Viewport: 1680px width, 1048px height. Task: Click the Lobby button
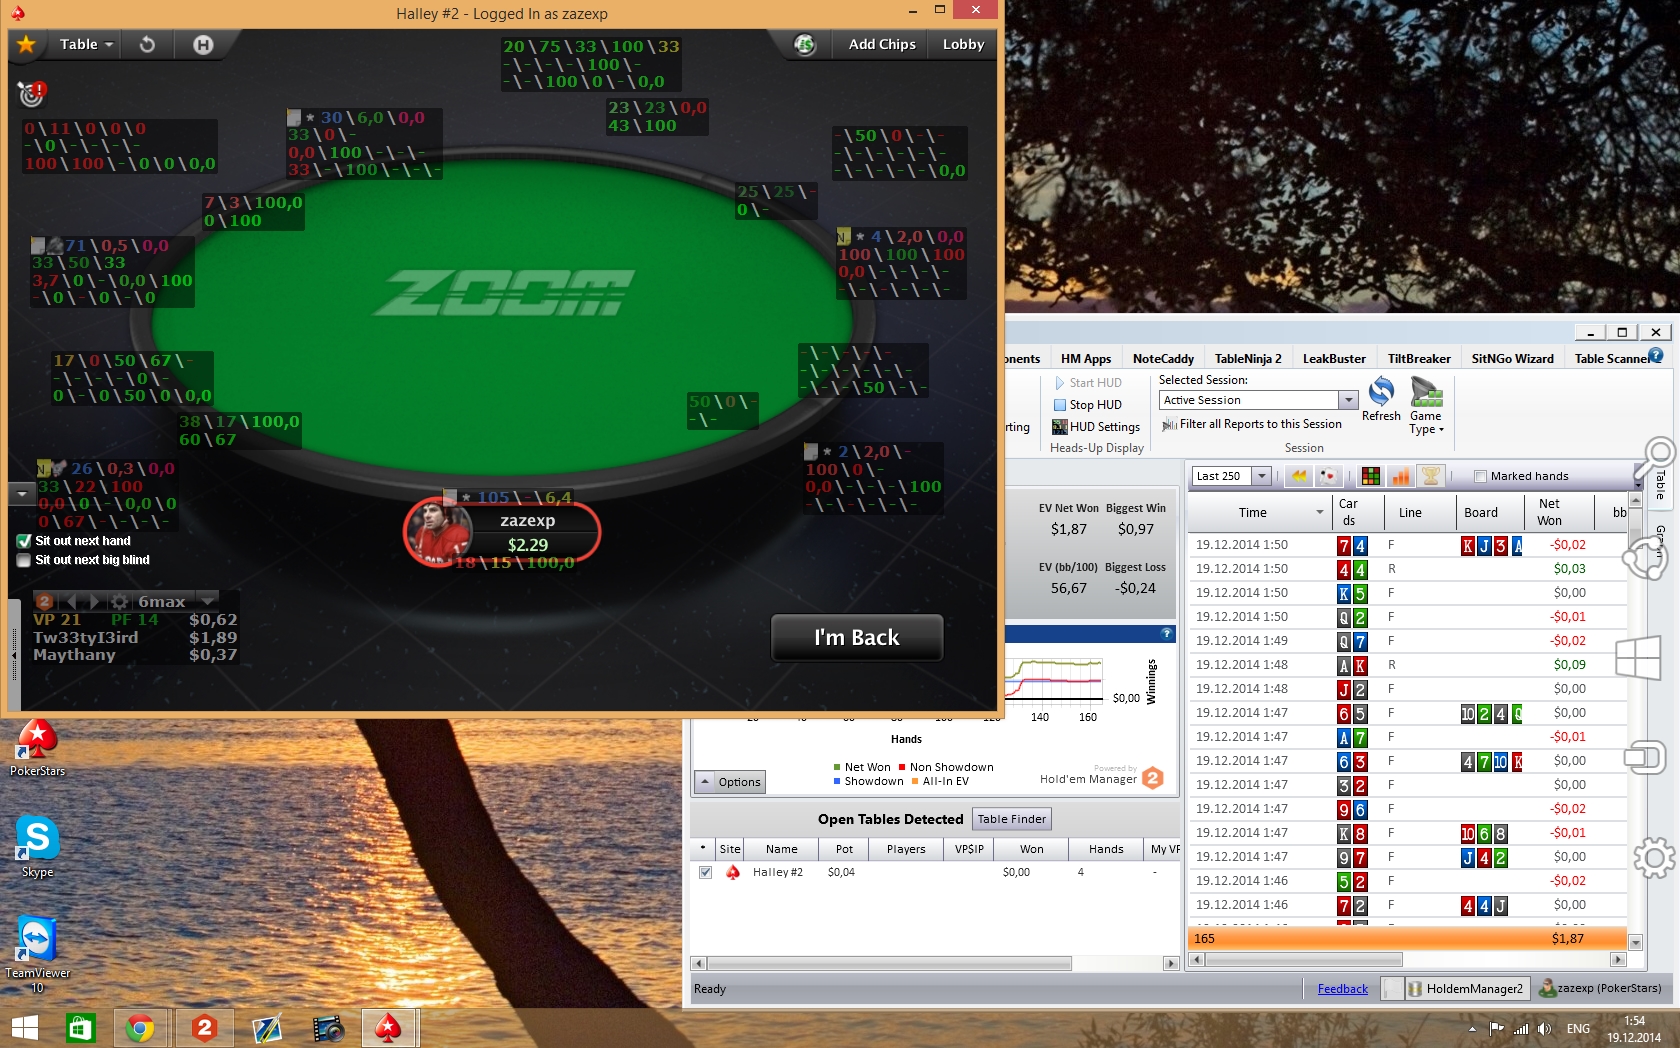click(x=964, y=44)
